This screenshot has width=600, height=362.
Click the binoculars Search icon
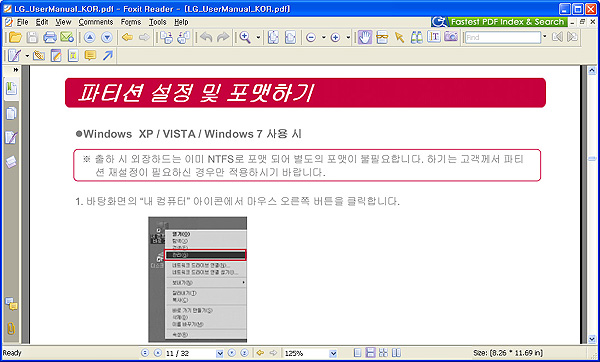tap(416, 37)
